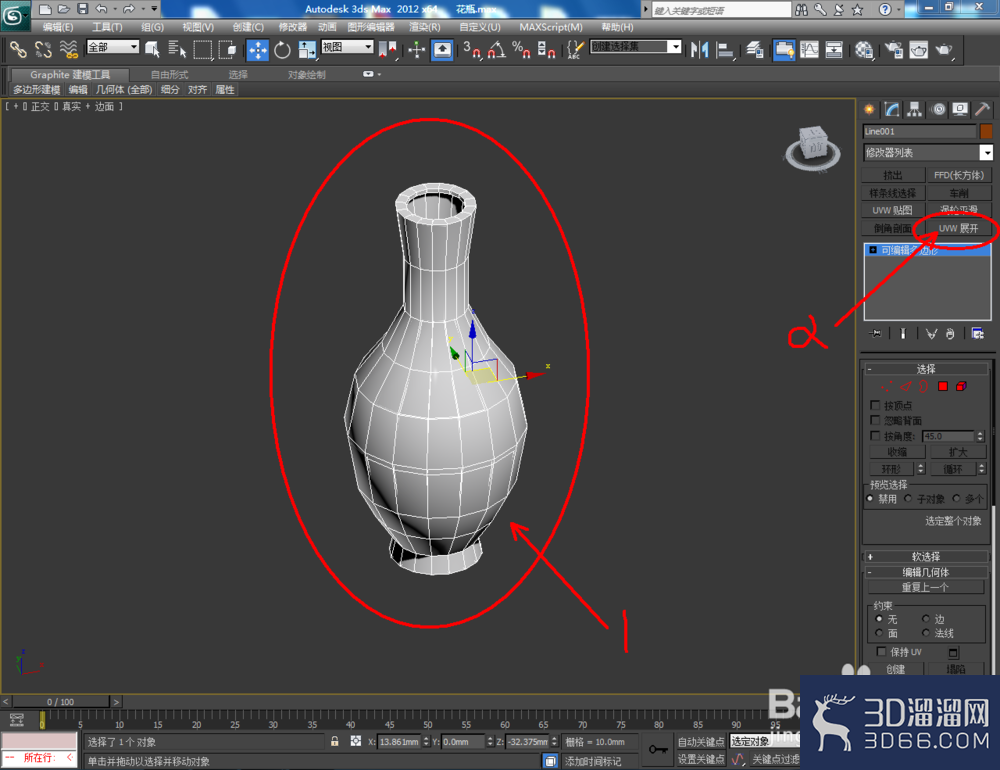The image size is (1000, 770).
Task: Toggle the Spinner Snap icon
Action: point(546,50)
